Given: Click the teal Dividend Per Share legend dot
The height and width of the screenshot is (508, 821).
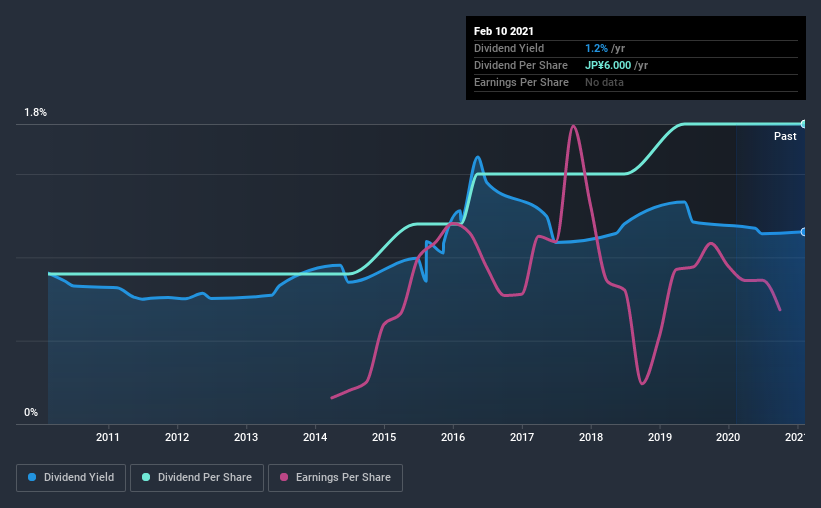Looking at the screenshot, I should pyautogui.click(x=146, y=477).
